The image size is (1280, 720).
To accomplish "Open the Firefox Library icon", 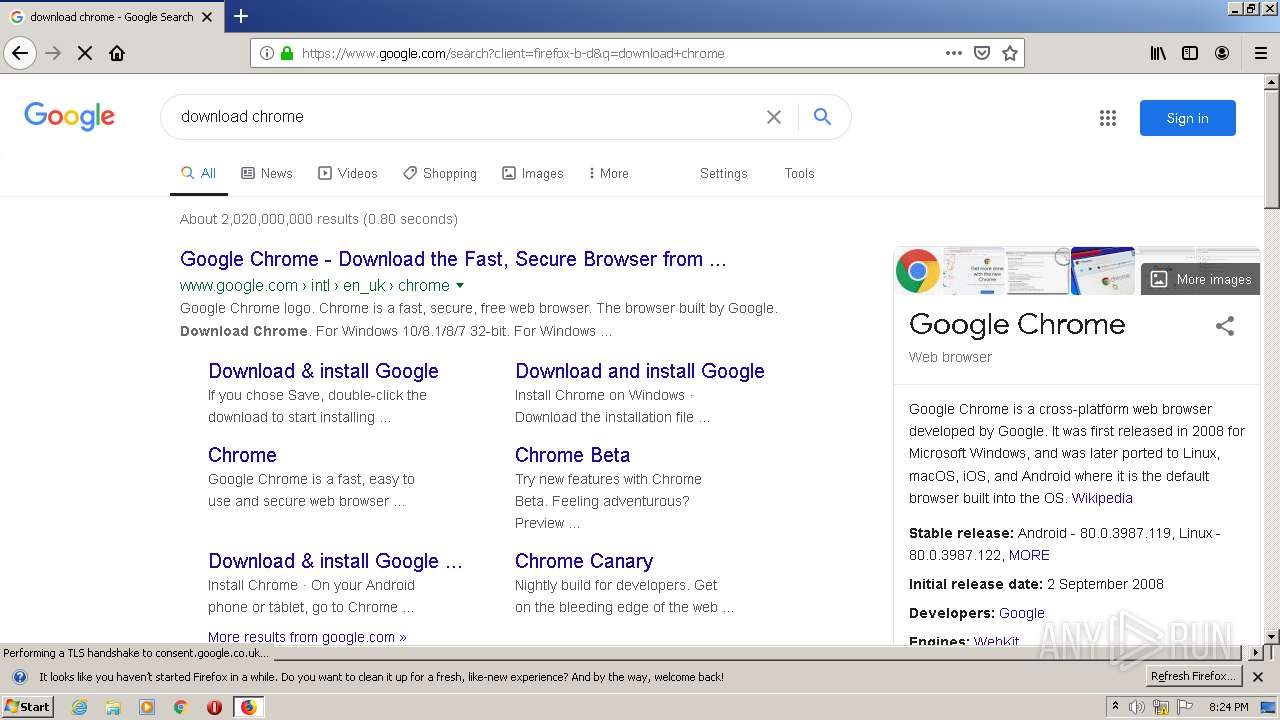I will (1158, 53).
